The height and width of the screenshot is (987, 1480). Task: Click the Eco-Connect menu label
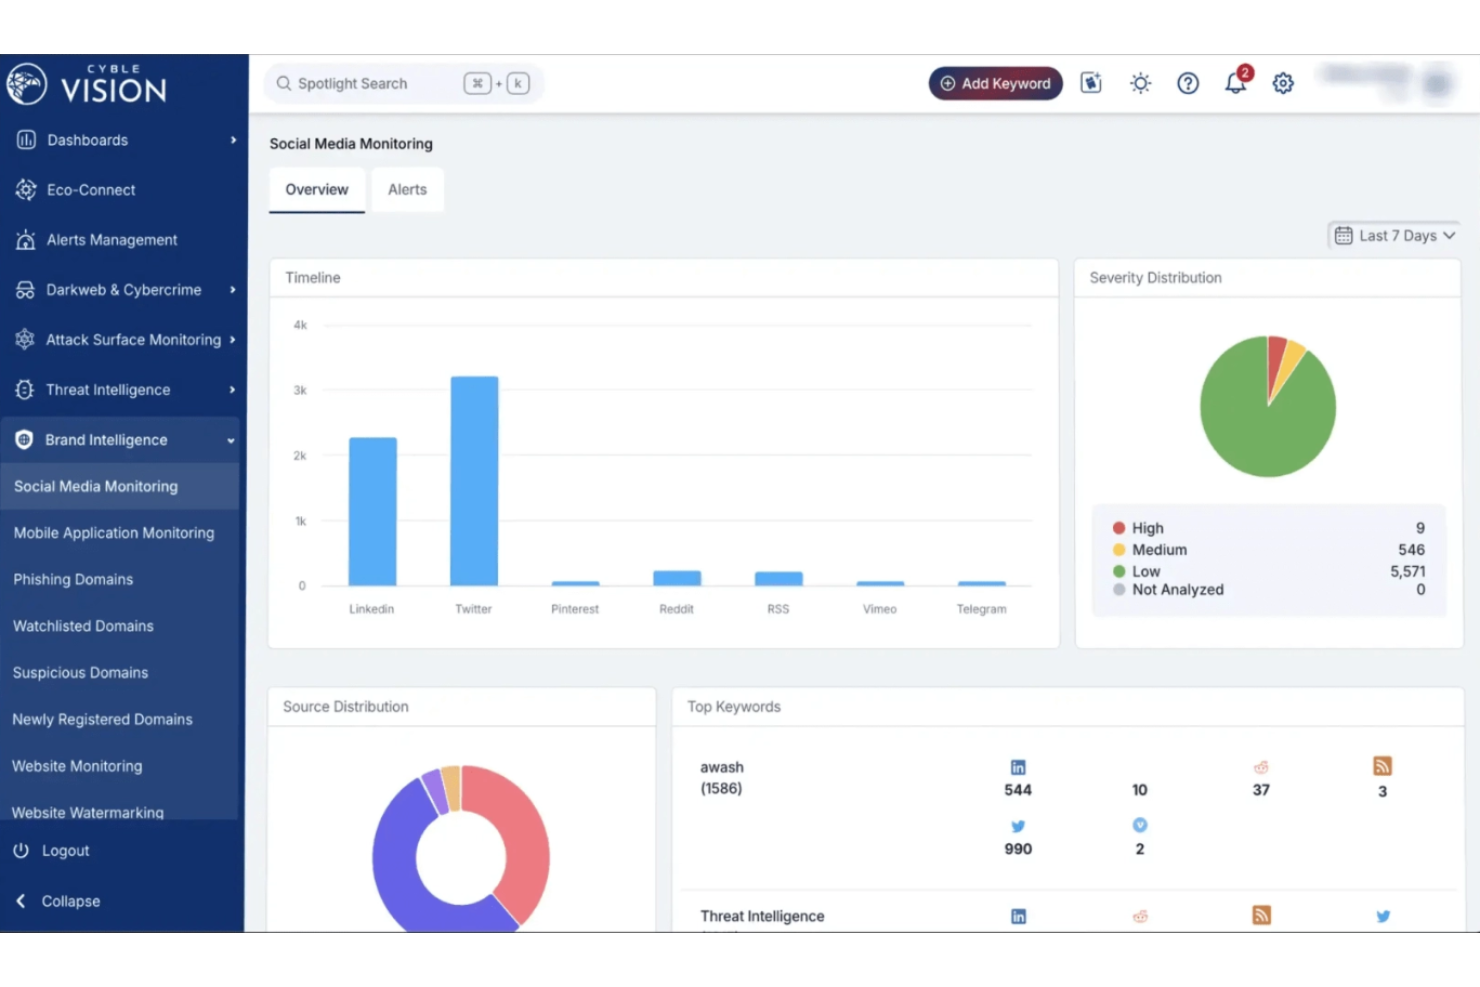point(91,190)
